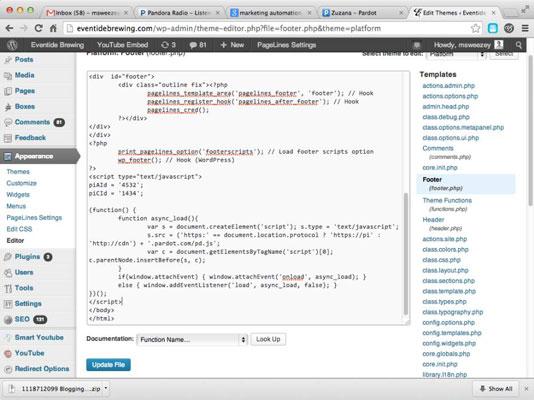The image size is (534, 400).
Task: Reload the page with refresh icon
Action: (x=38, y=28)
